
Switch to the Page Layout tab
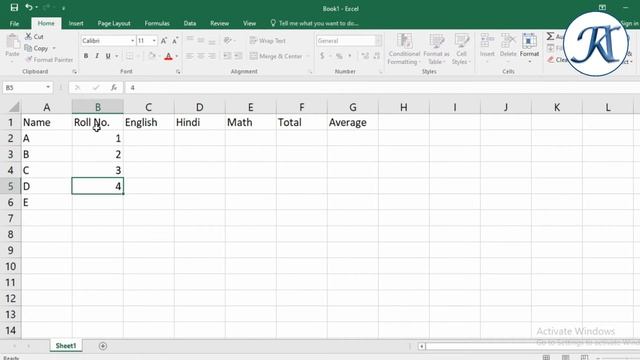(x=114, y=23)
